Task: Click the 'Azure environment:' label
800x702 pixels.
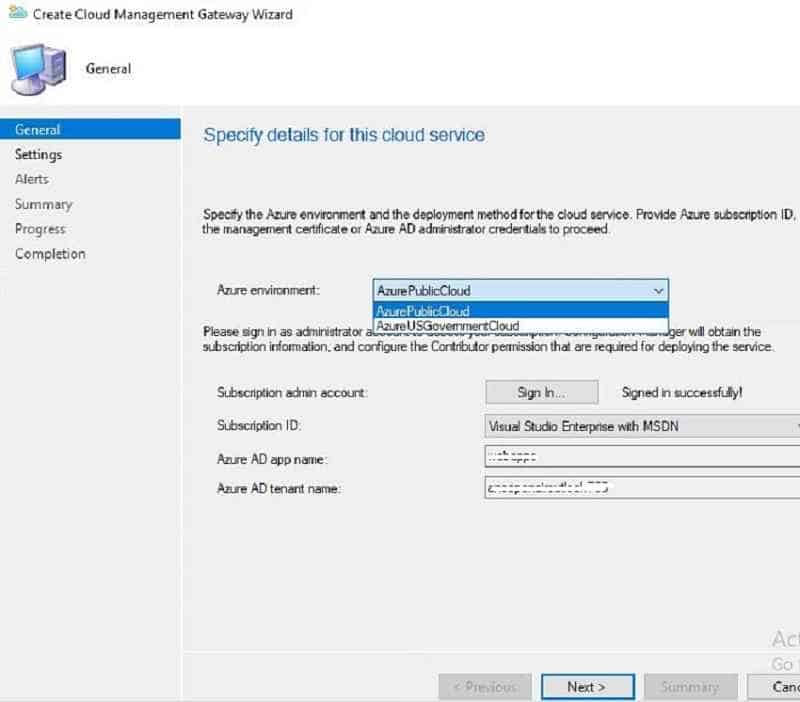Action: [268, 290]
